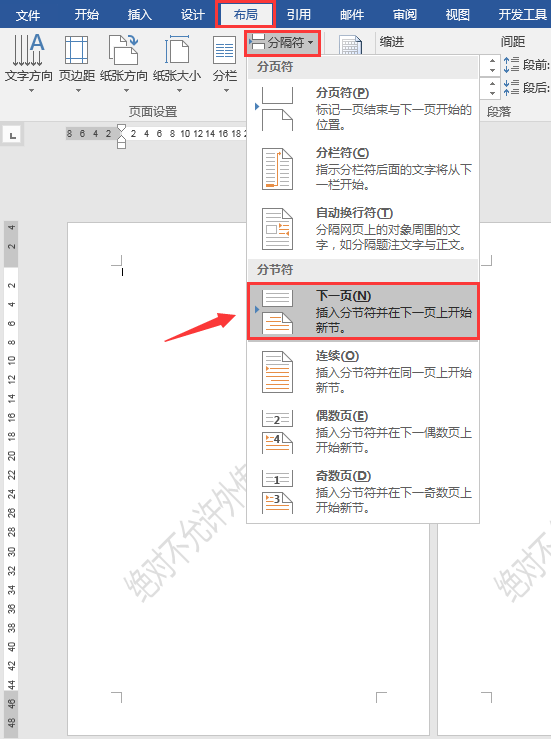The height and width of the screenshot is (739, 551).
Task: Open the 页边距 margins tool
Action: tap(76, 63)
